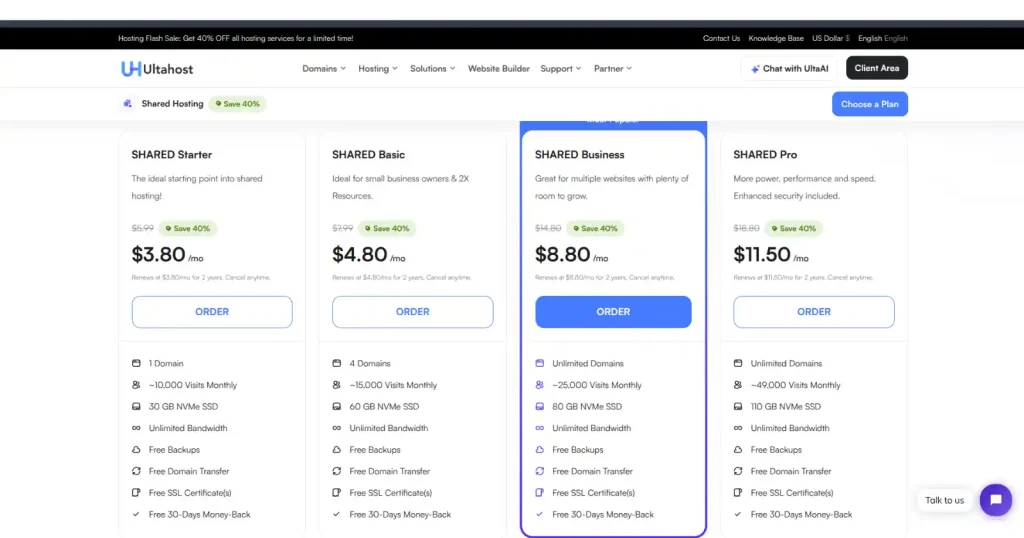Viewport: 1024px width, 538px height.
Task: Open Website Builder page
Action: coord(498,69)
